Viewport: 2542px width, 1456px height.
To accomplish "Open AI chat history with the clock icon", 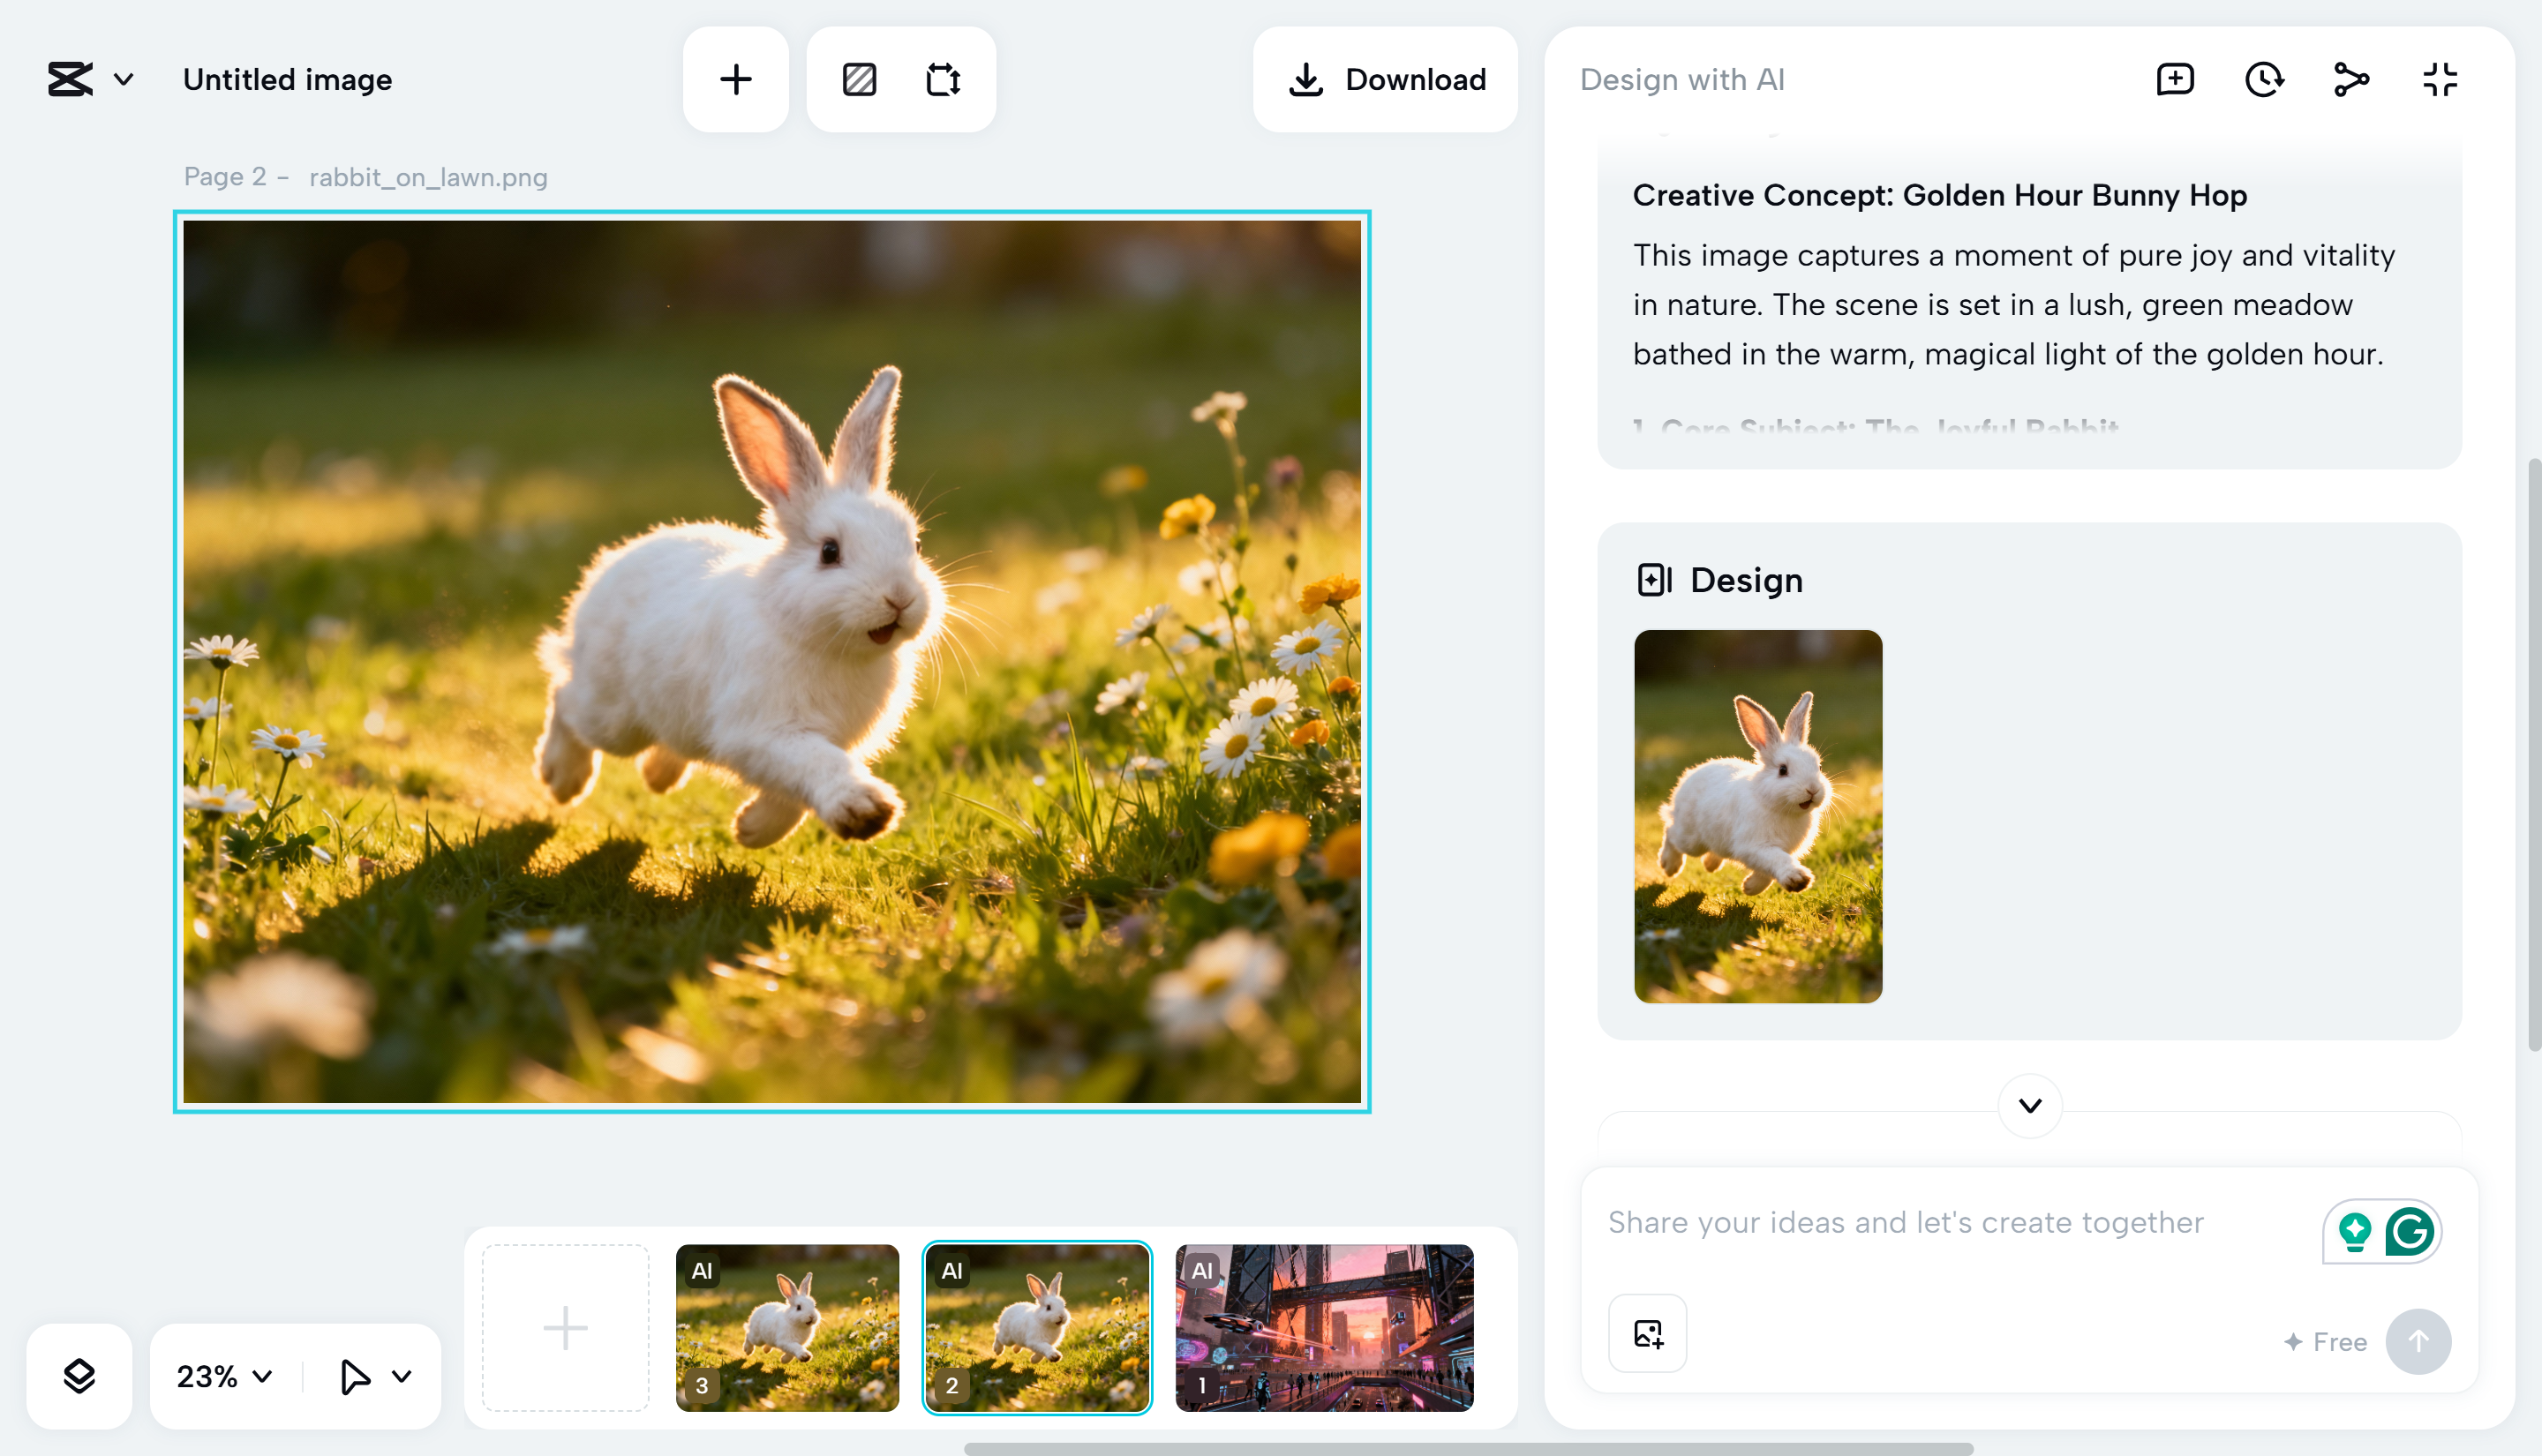I will coord(2263,79).
